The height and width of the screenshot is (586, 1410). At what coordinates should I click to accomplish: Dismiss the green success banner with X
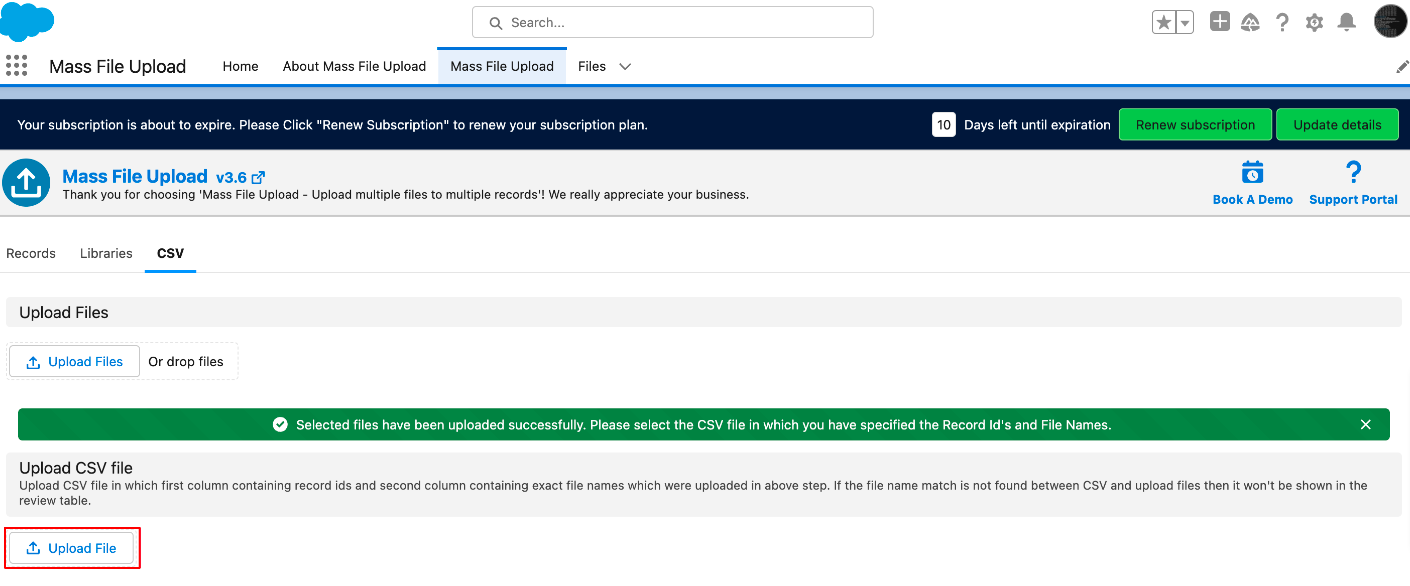(1366, 425)
